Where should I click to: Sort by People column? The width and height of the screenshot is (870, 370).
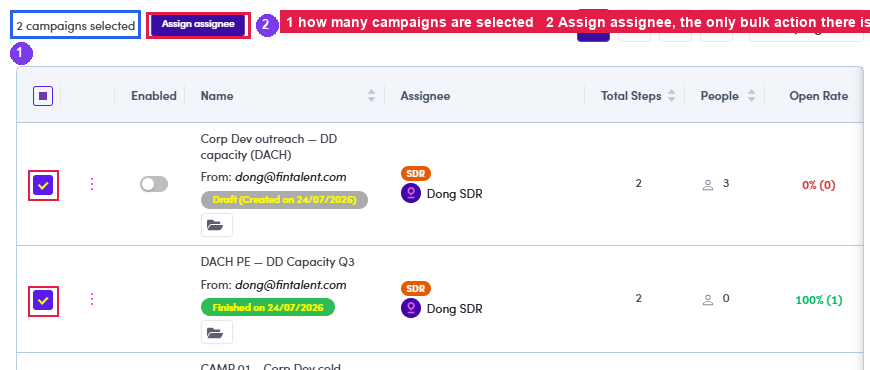[x=751, y=96]
